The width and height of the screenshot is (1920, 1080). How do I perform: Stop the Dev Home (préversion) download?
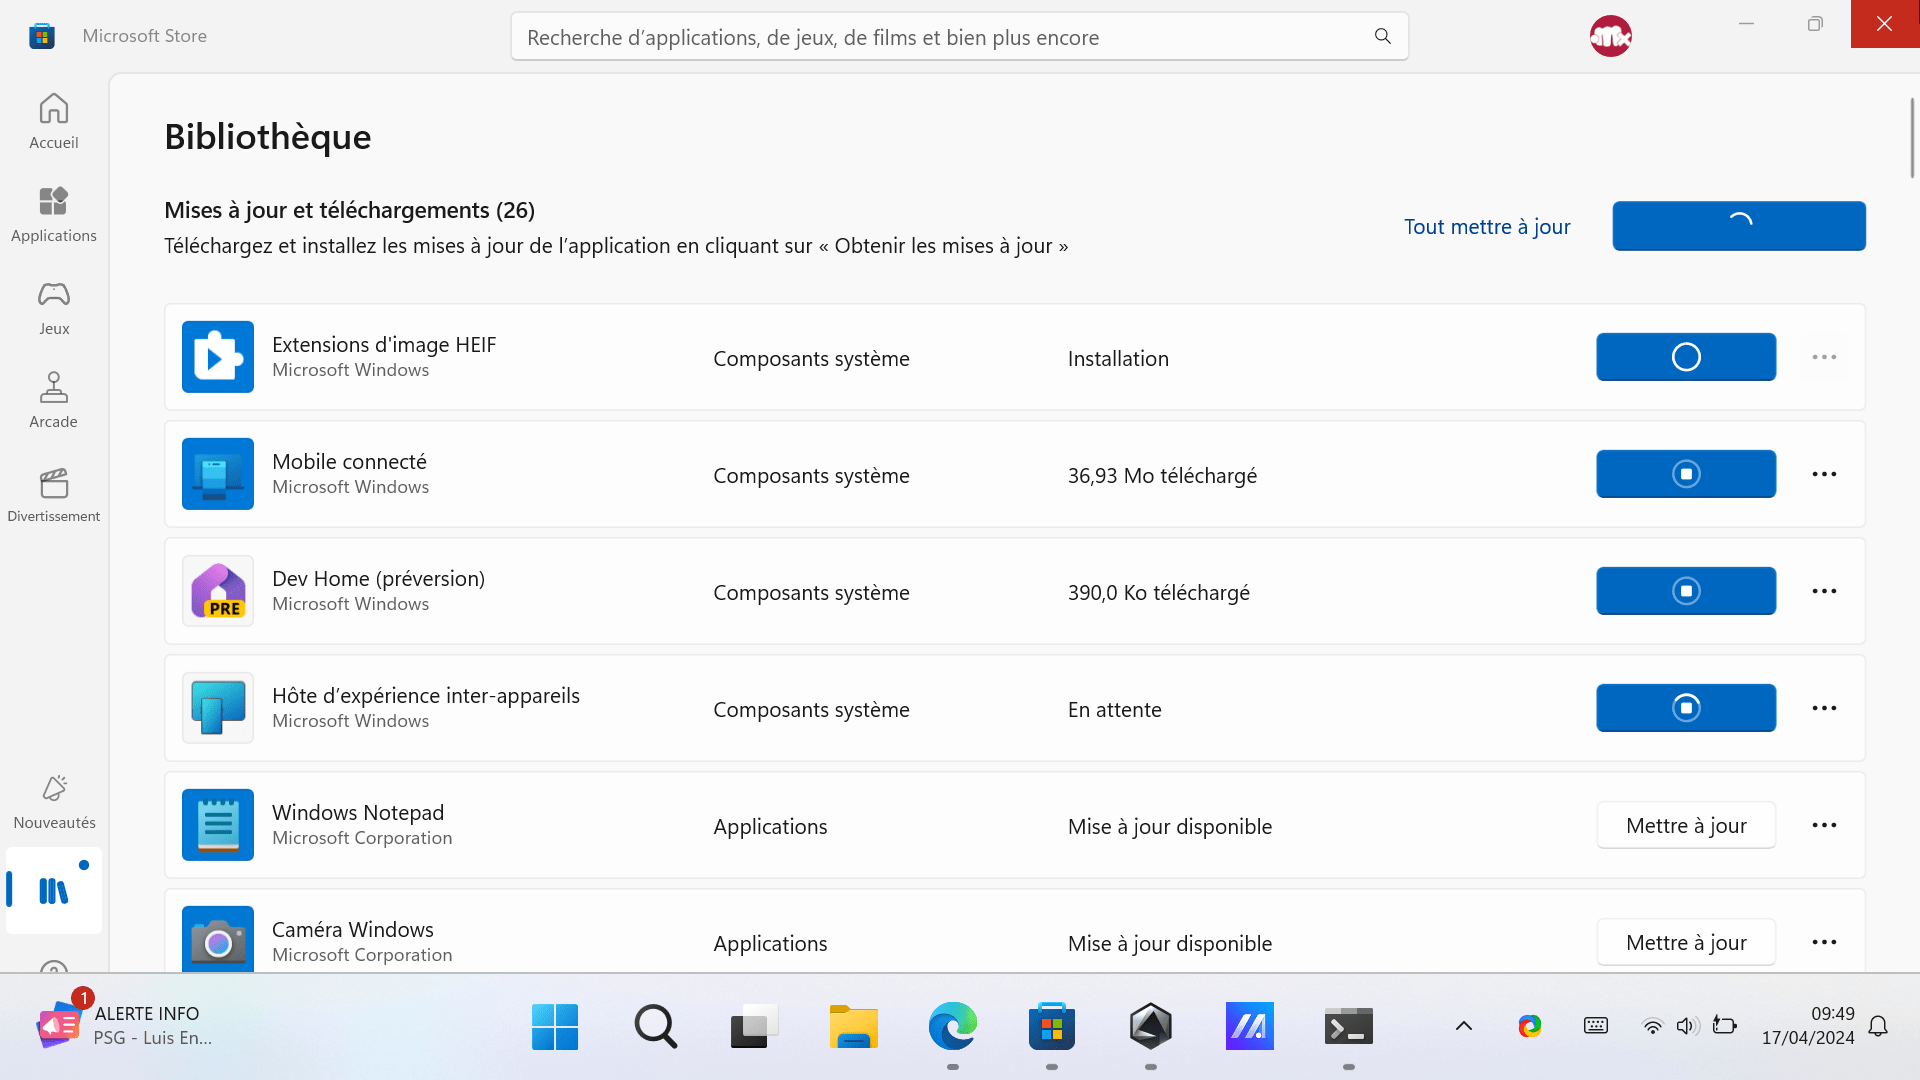coord(1686,591)
